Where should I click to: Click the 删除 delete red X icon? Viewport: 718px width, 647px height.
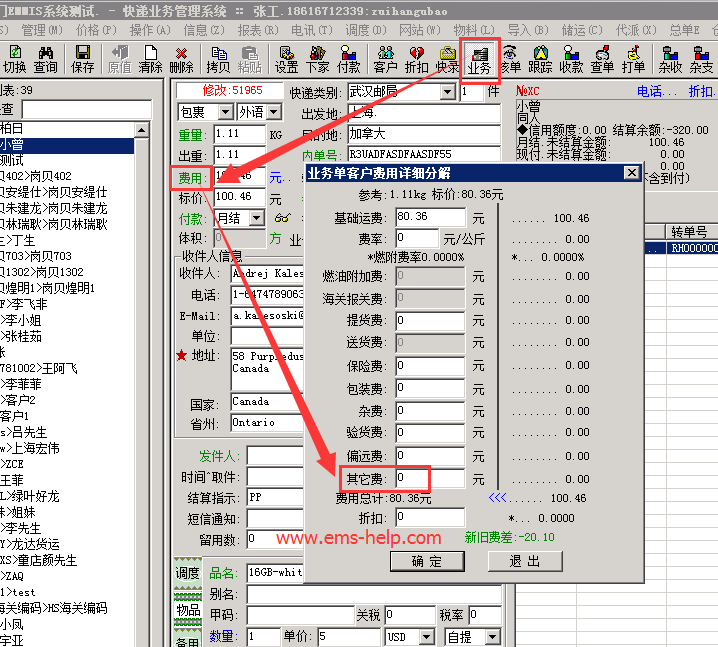point(182,60)
